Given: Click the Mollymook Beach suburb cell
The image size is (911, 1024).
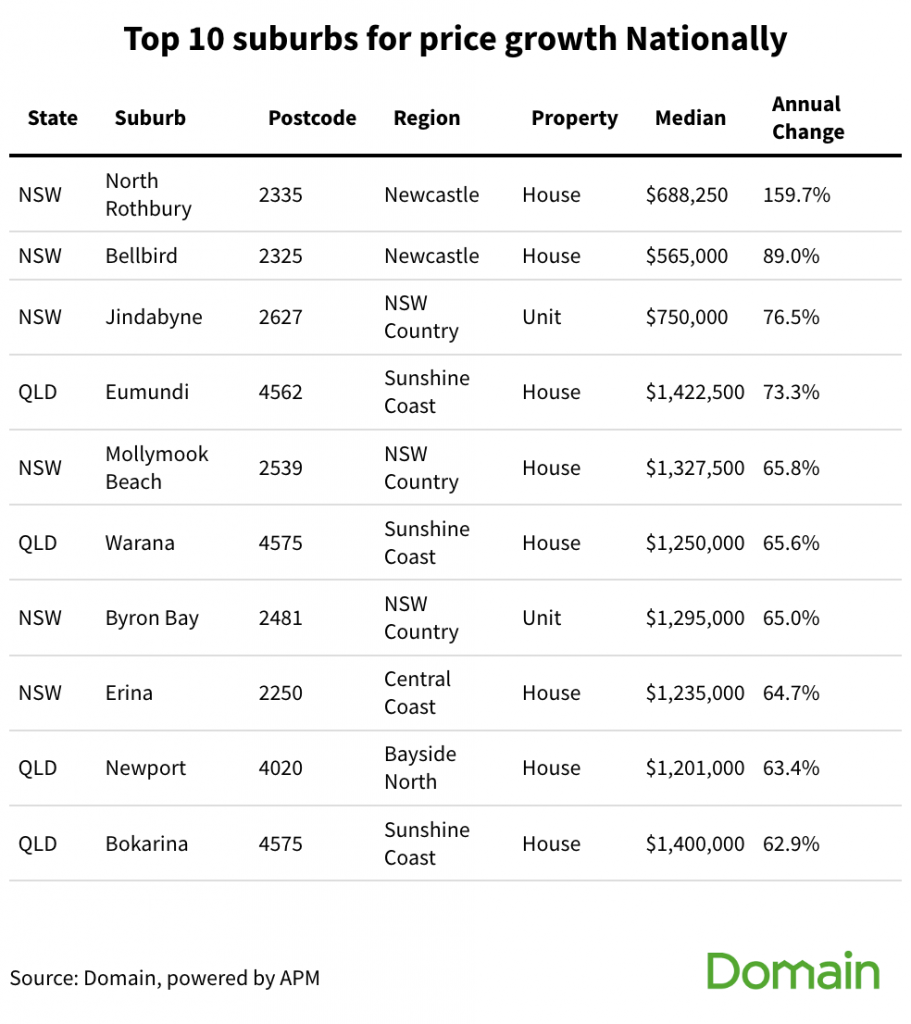Looking at the screenshot, I should 157,468.
